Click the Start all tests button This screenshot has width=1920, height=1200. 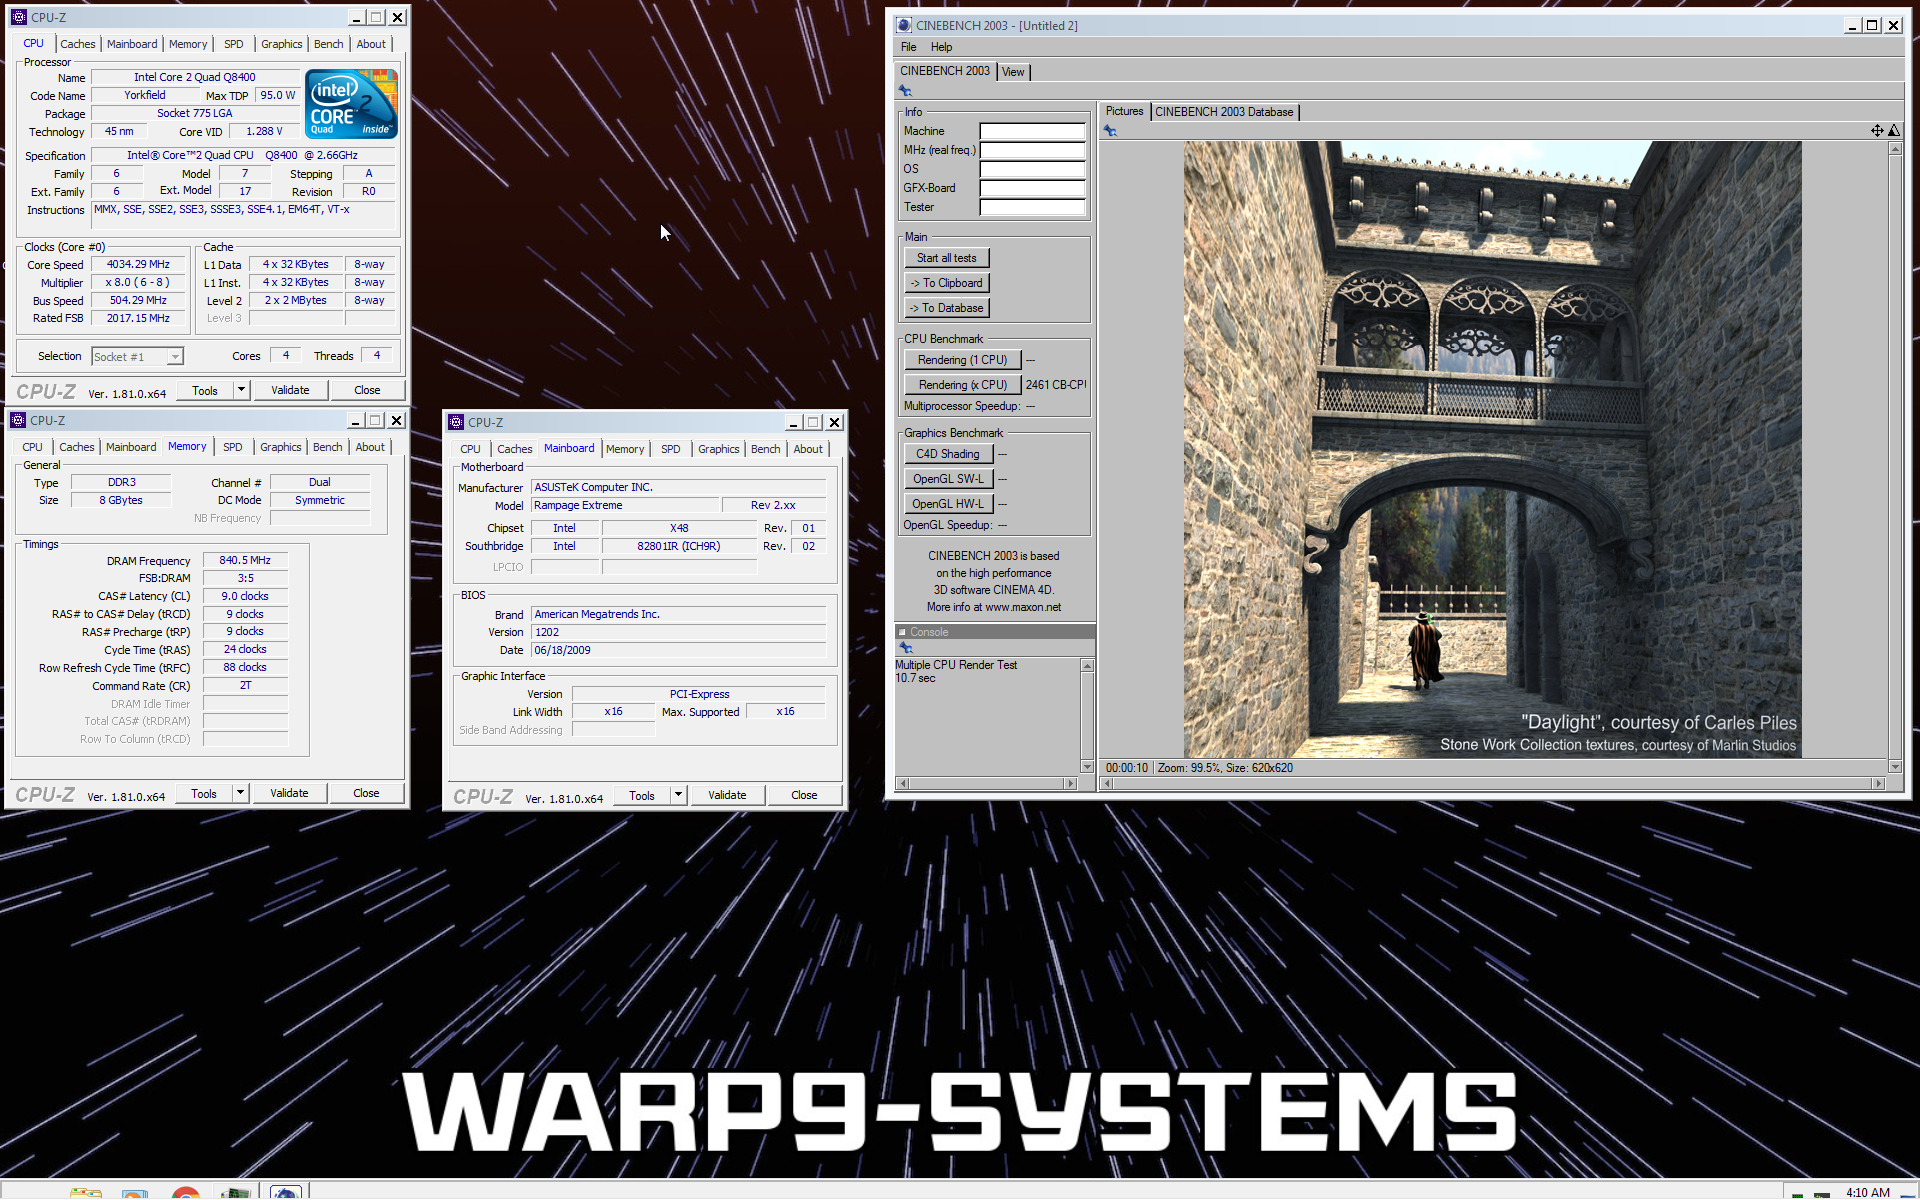point(946,258)
